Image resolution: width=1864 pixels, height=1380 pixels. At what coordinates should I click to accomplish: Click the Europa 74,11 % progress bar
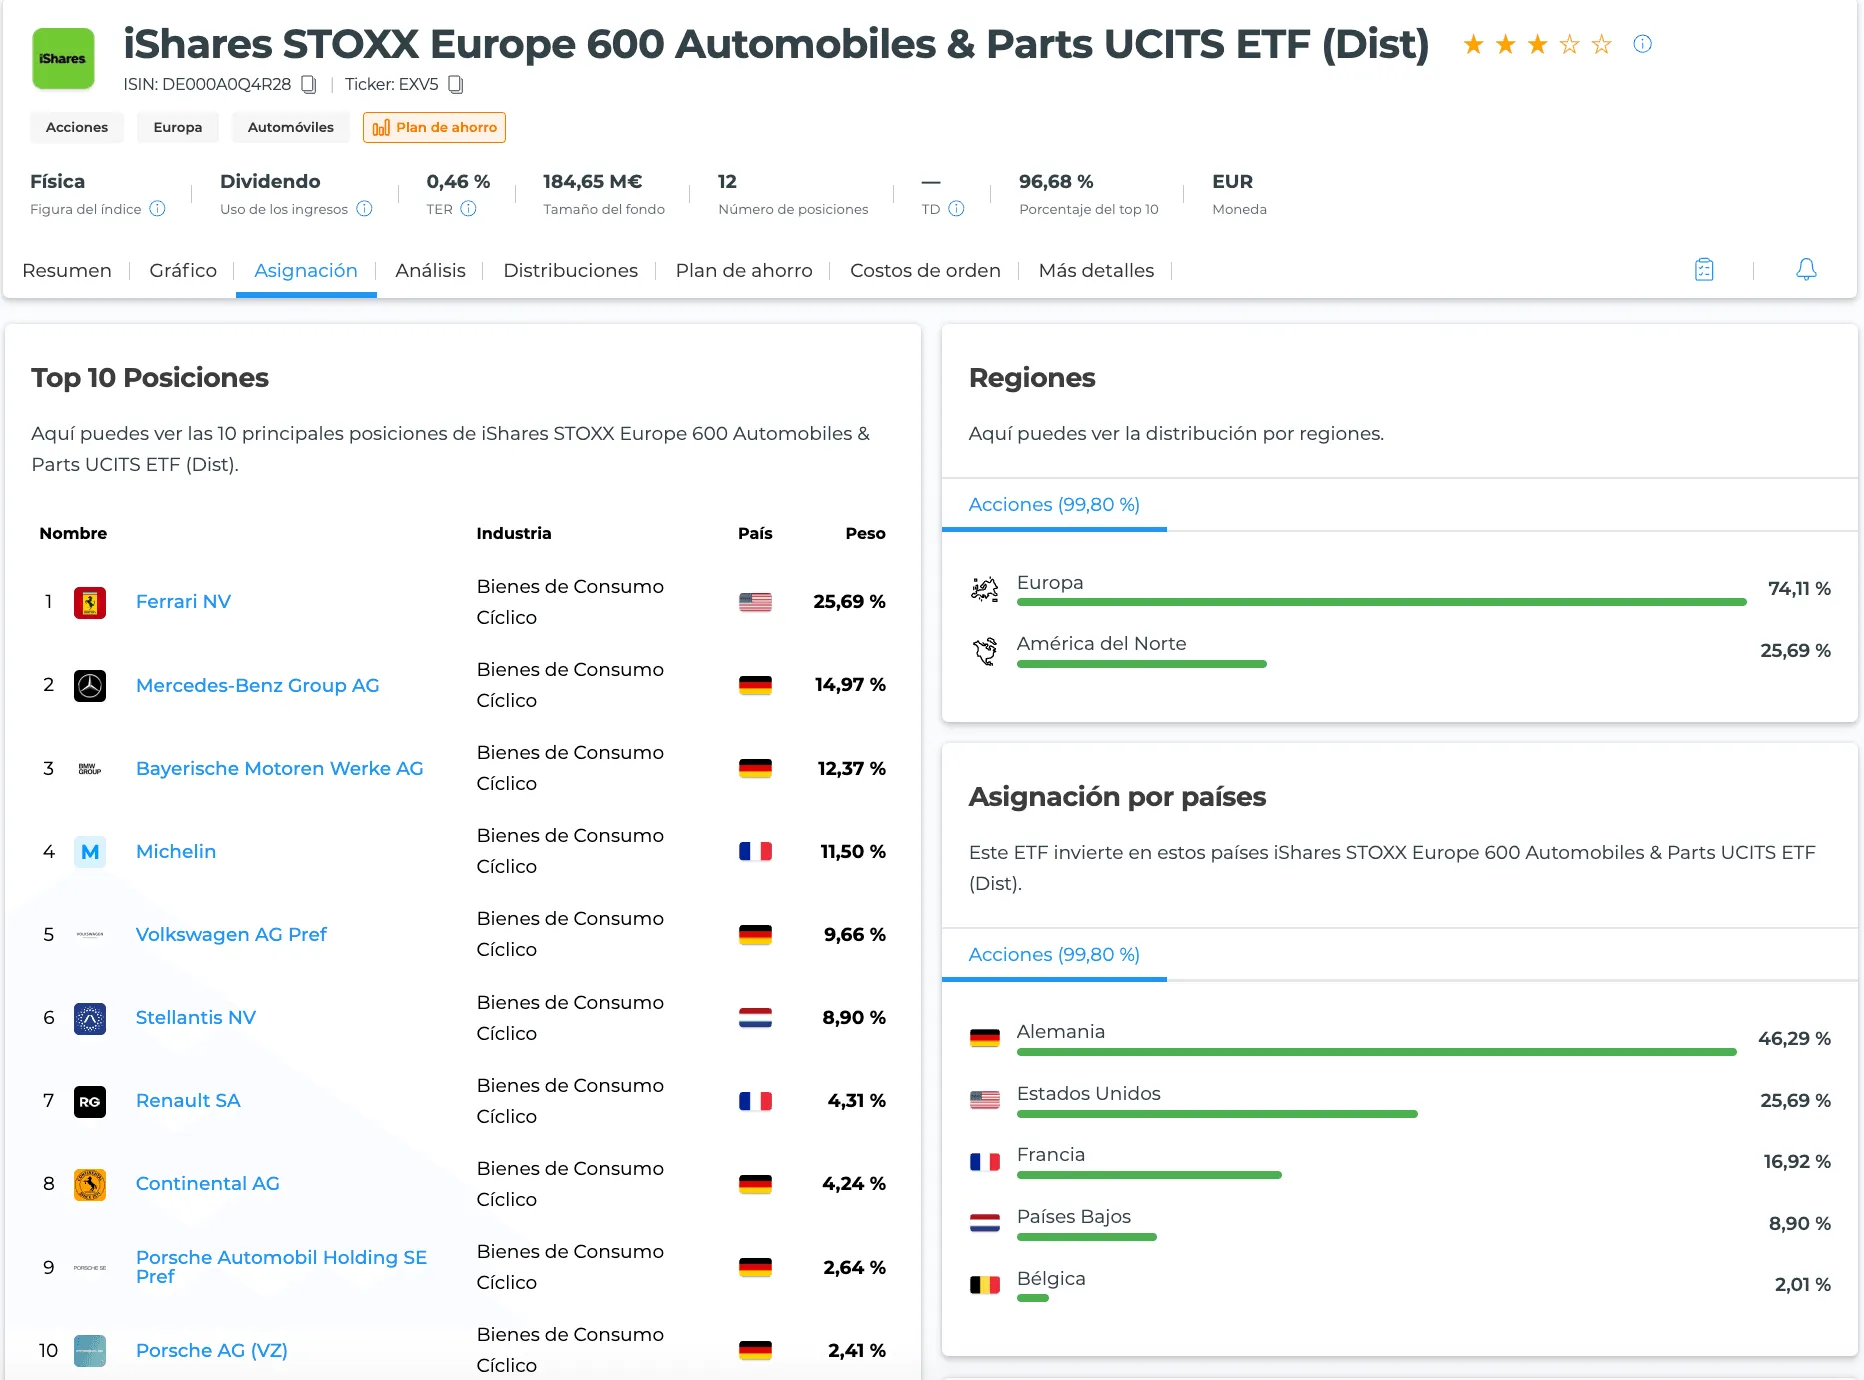[1381, 602]
